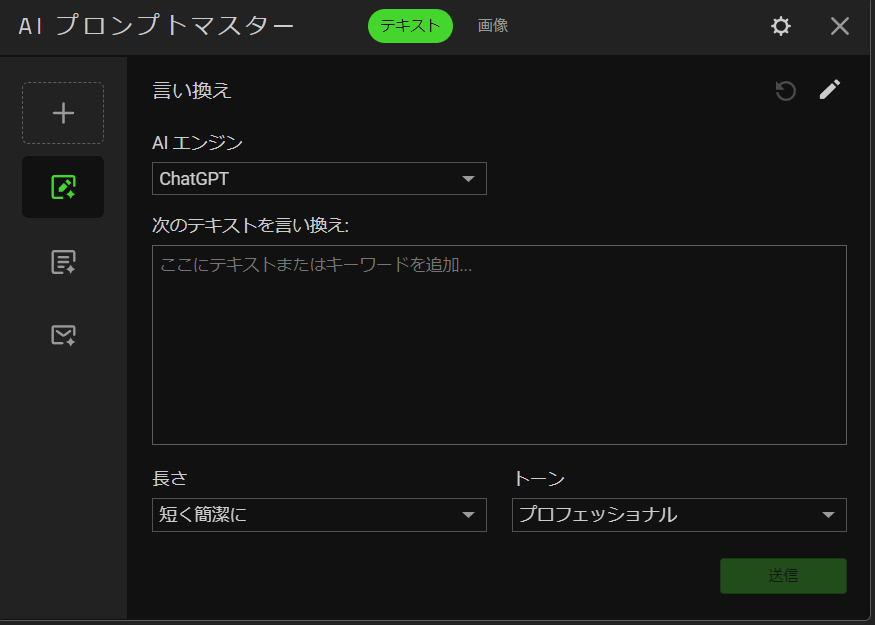Click the 言い換え heading
This screenshot has width=875, height=625.
[x=192, y=91]
